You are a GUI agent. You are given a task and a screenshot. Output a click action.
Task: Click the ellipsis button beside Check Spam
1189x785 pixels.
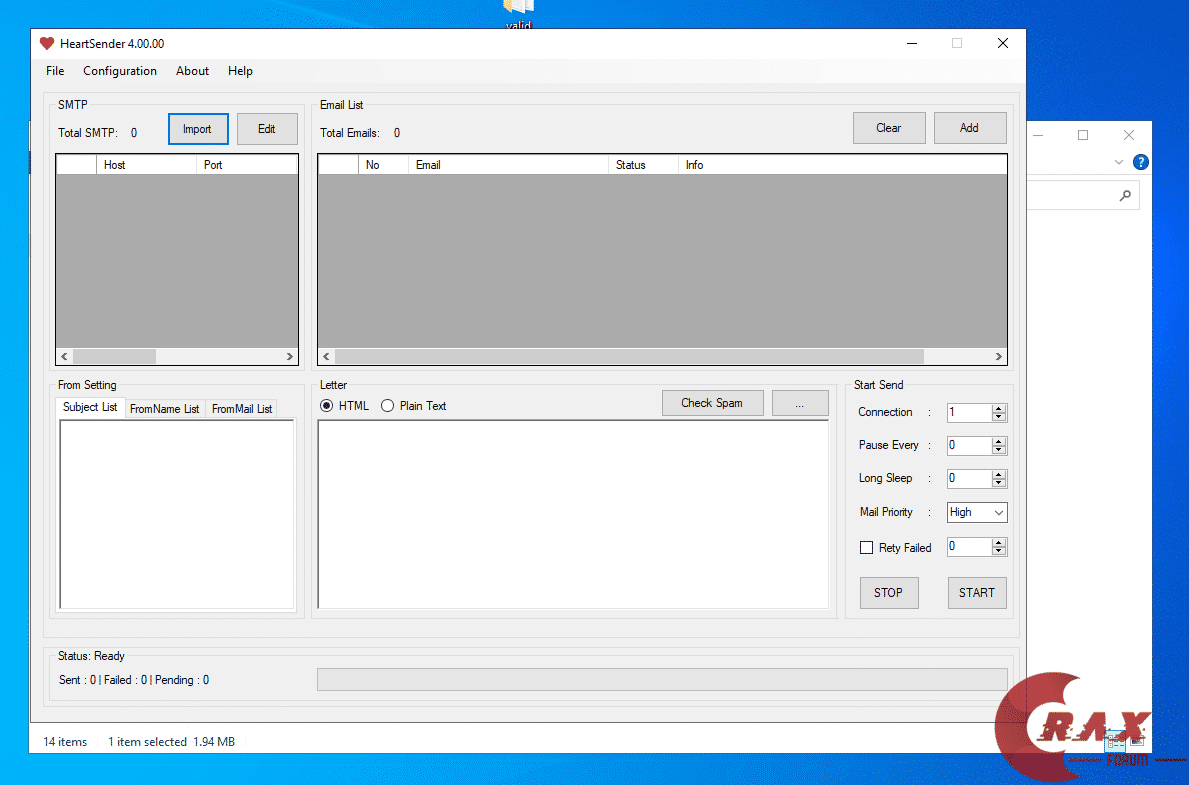[x=800, y=403]
